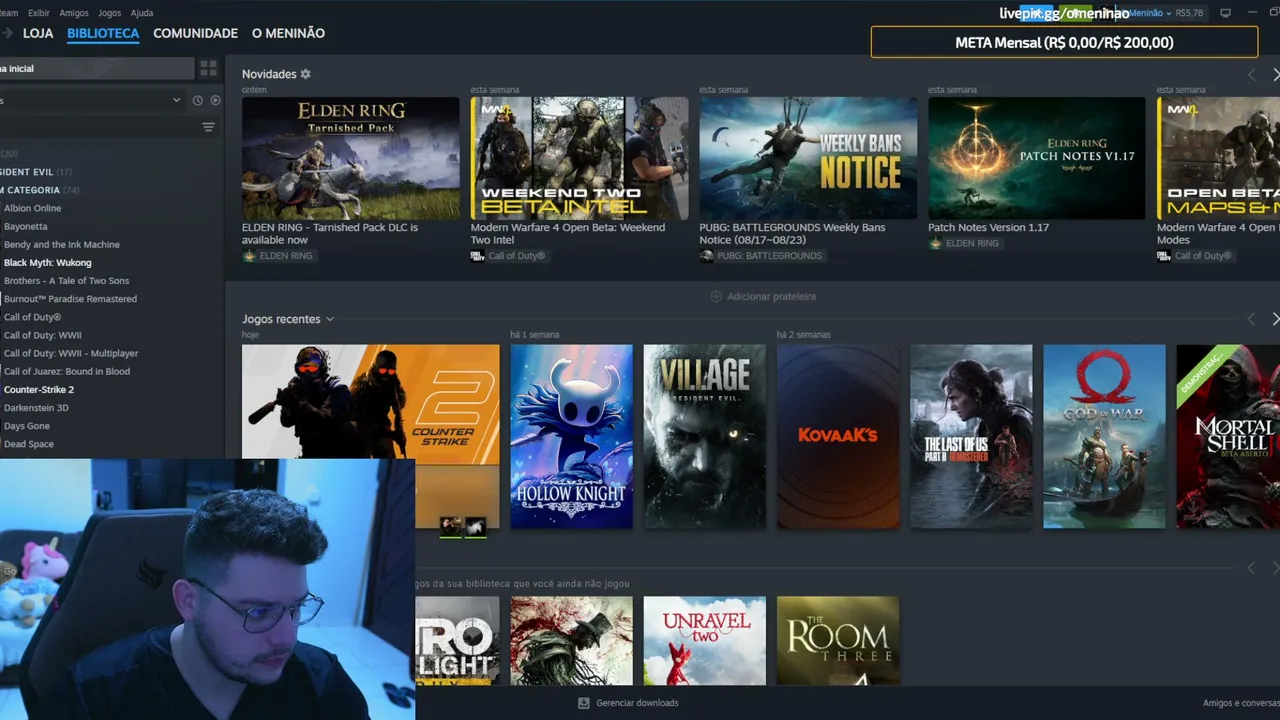Screen dimensions: 1280x720
Task: Select Black Myth: Wukong in the list
Action: [x=47, y=263]
